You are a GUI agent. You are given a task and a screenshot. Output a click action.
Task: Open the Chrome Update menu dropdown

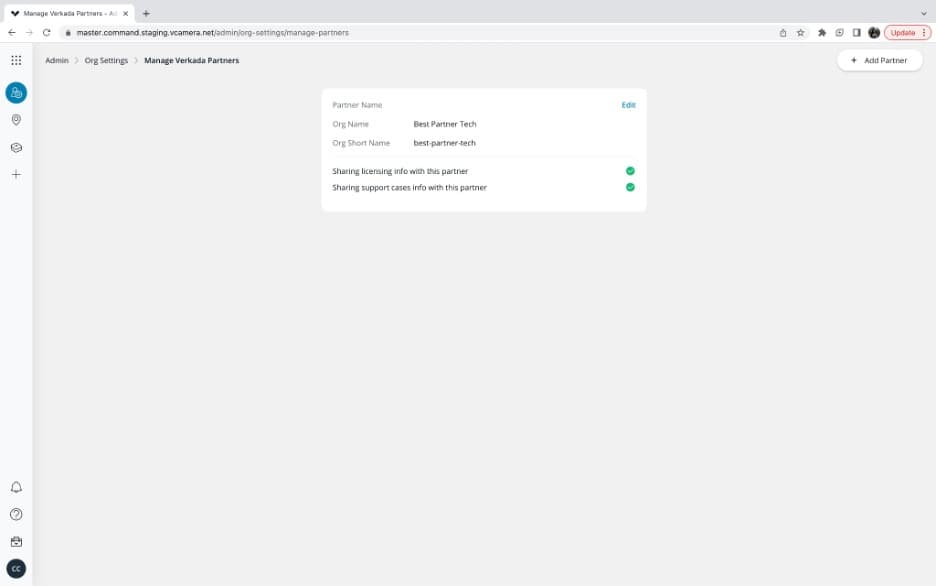(907, 33)
